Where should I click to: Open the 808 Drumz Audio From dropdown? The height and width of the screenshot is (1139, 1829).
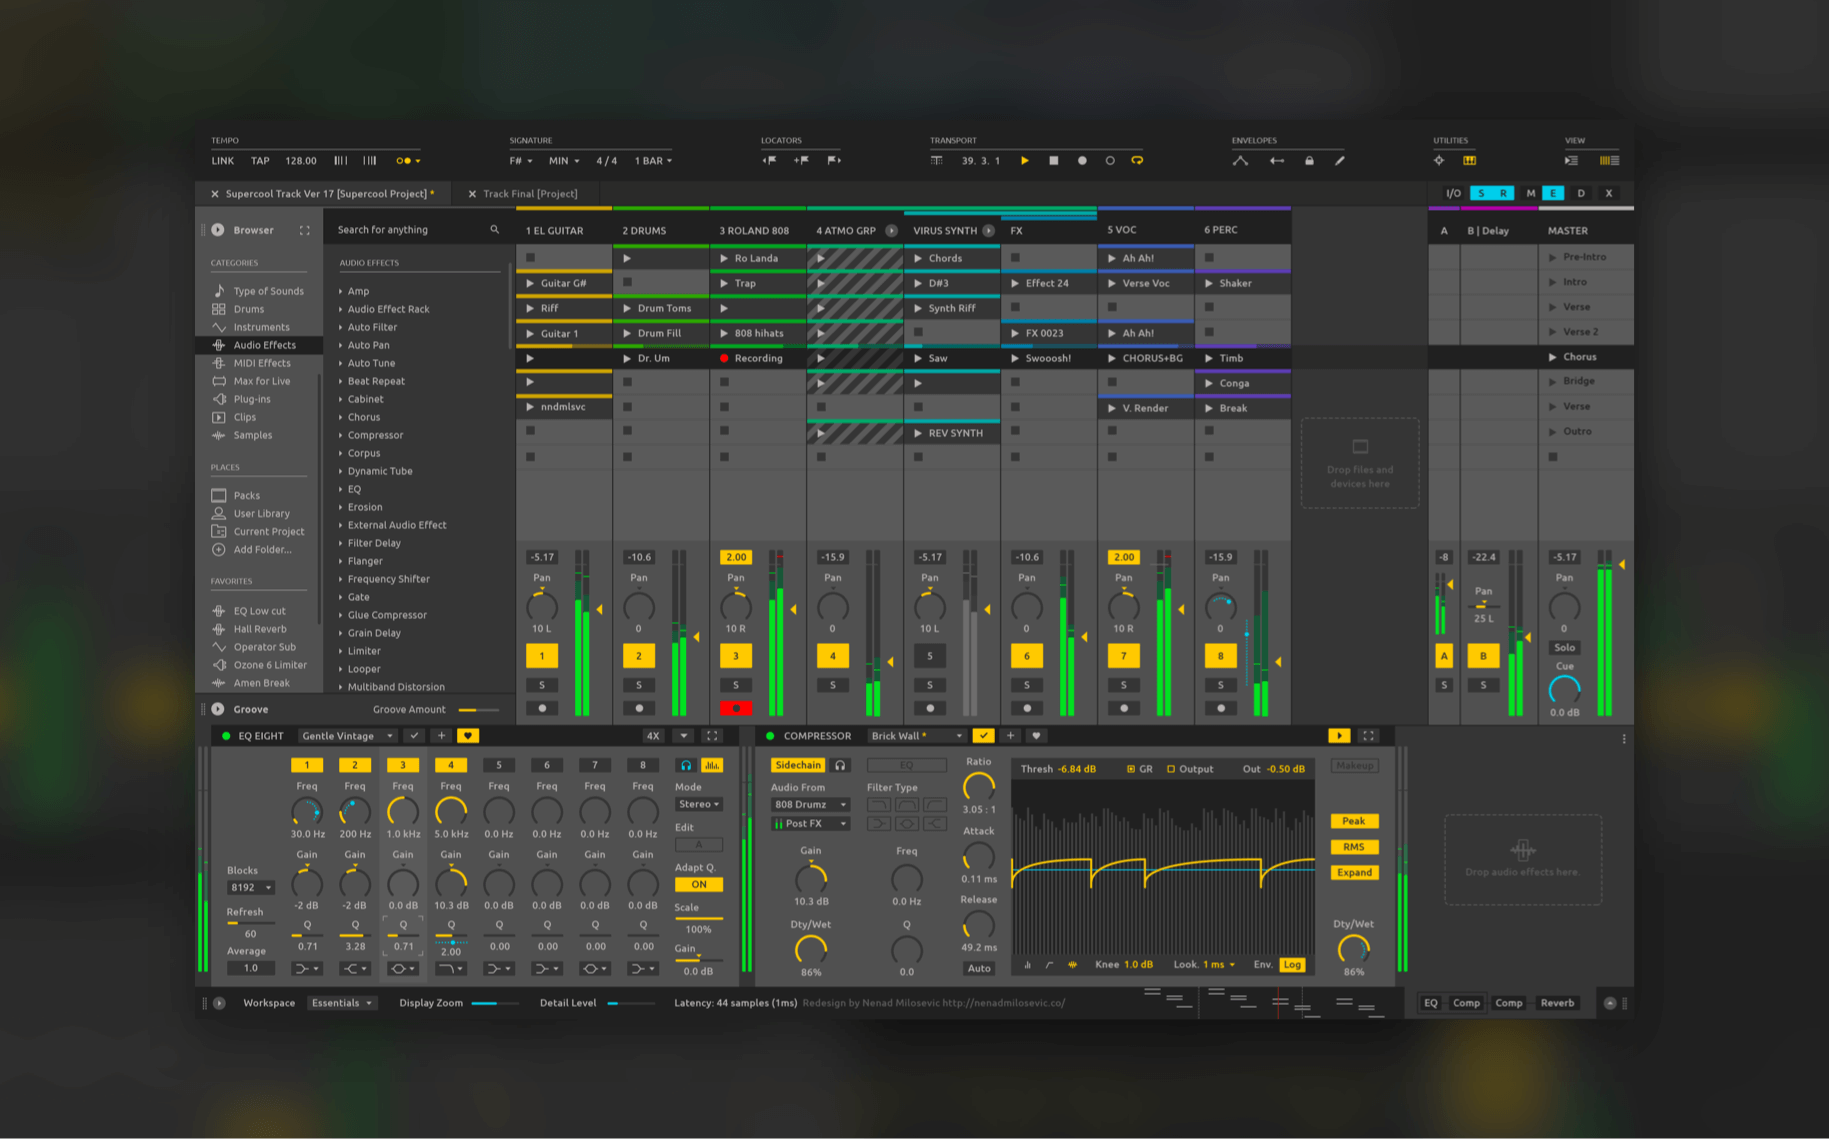[x=809, y=804]
